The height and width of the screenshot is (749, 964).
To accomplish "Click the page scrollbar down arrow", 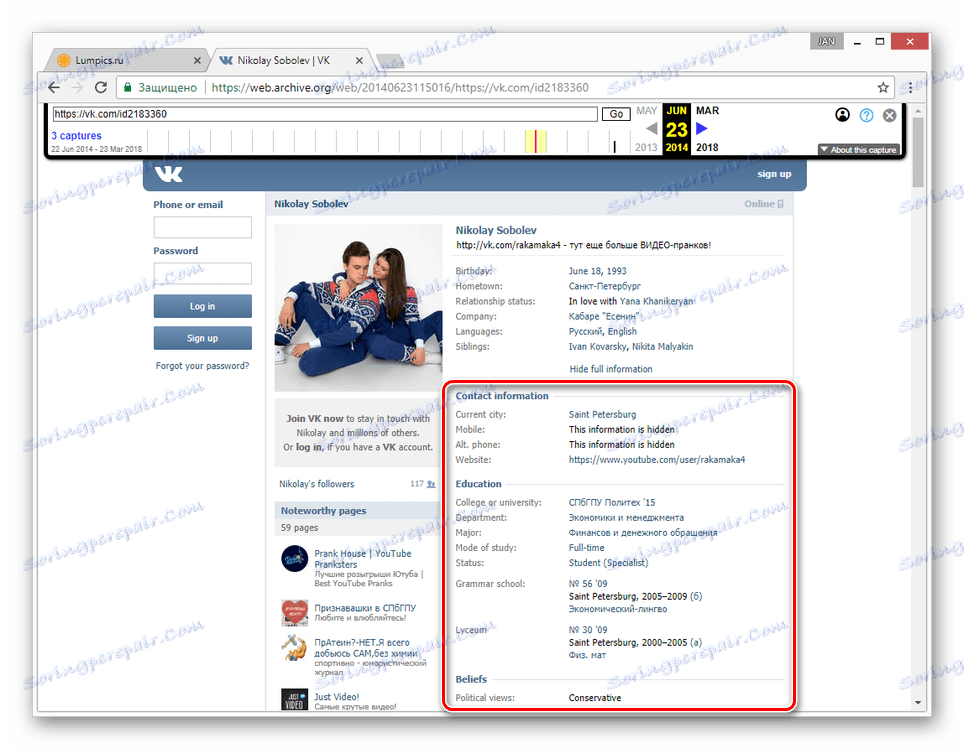I will 917,702.
